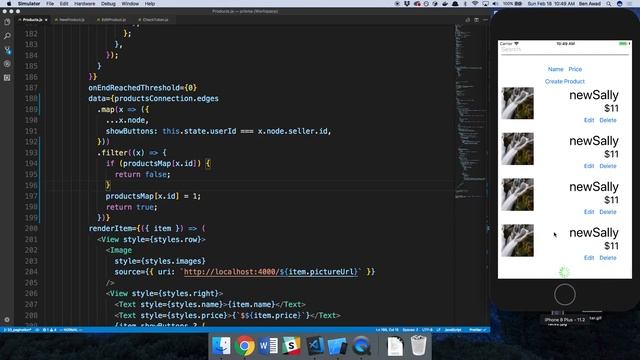Tap Edit on the second newSally product
640x360 pixels.
(x=589, y=166)
